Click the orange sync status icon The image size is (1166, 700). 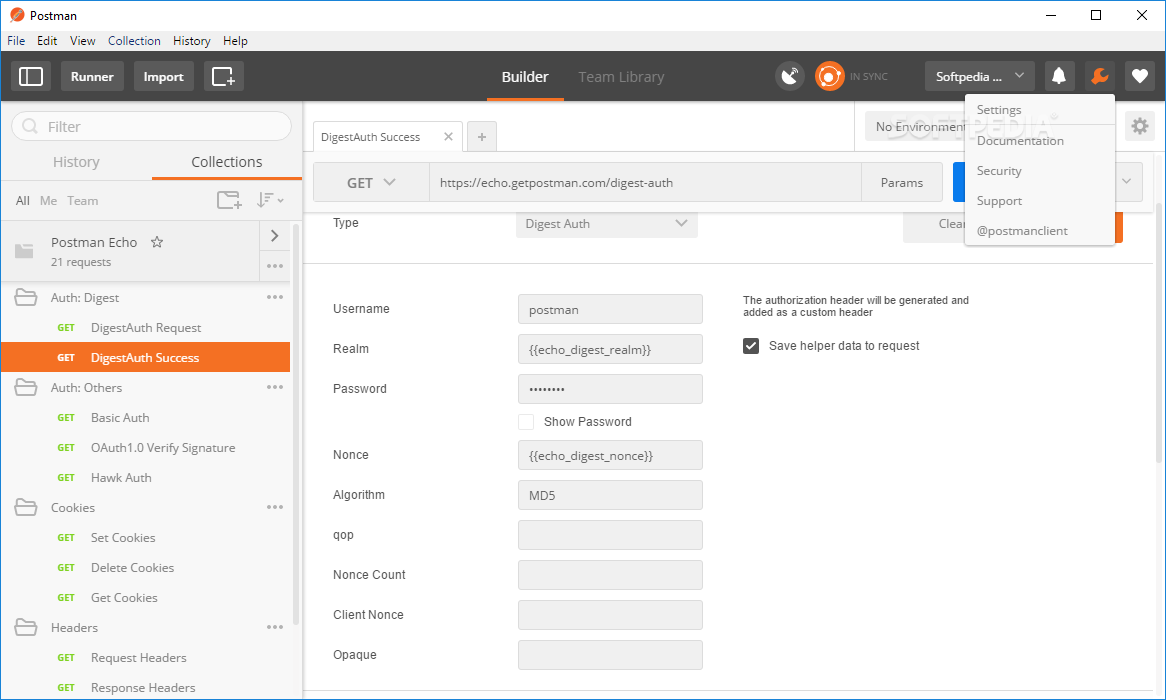click(829, 76)
